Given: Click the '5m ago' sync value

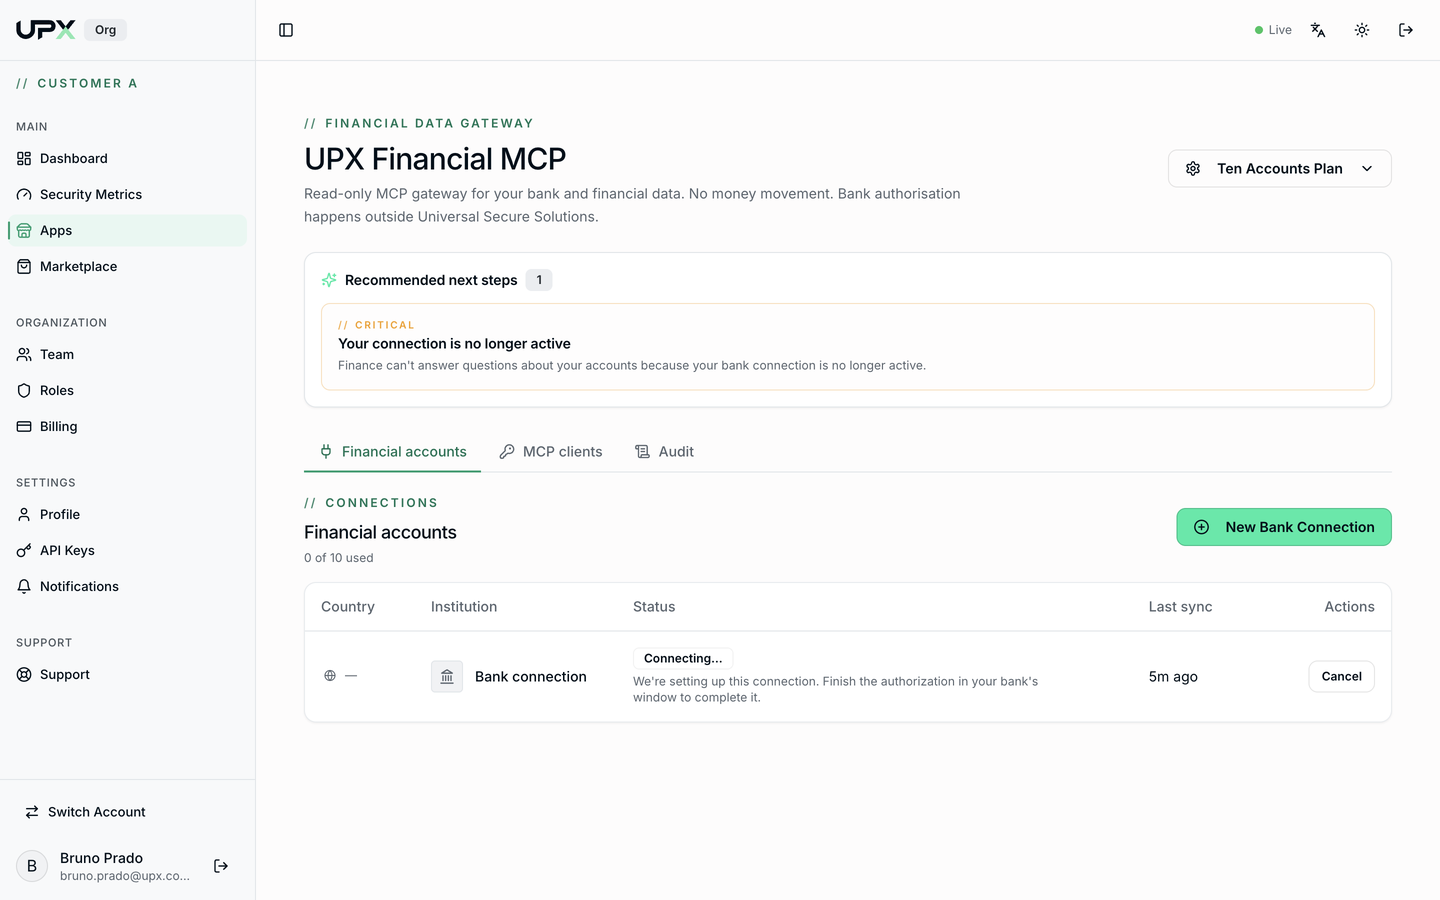Looking at the screenshot, I should [x=1173, y=677].
